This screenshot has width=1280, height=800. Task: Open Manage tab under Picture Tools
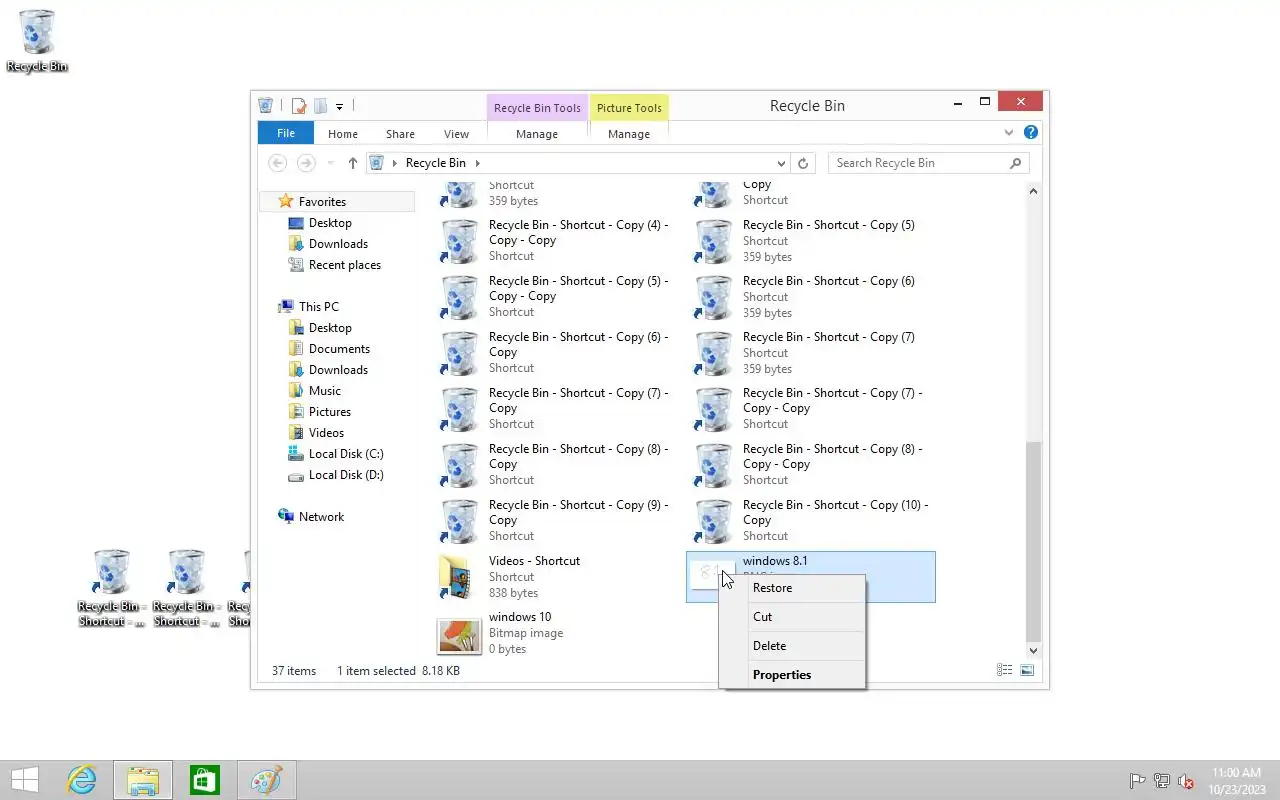pos(629,134)
